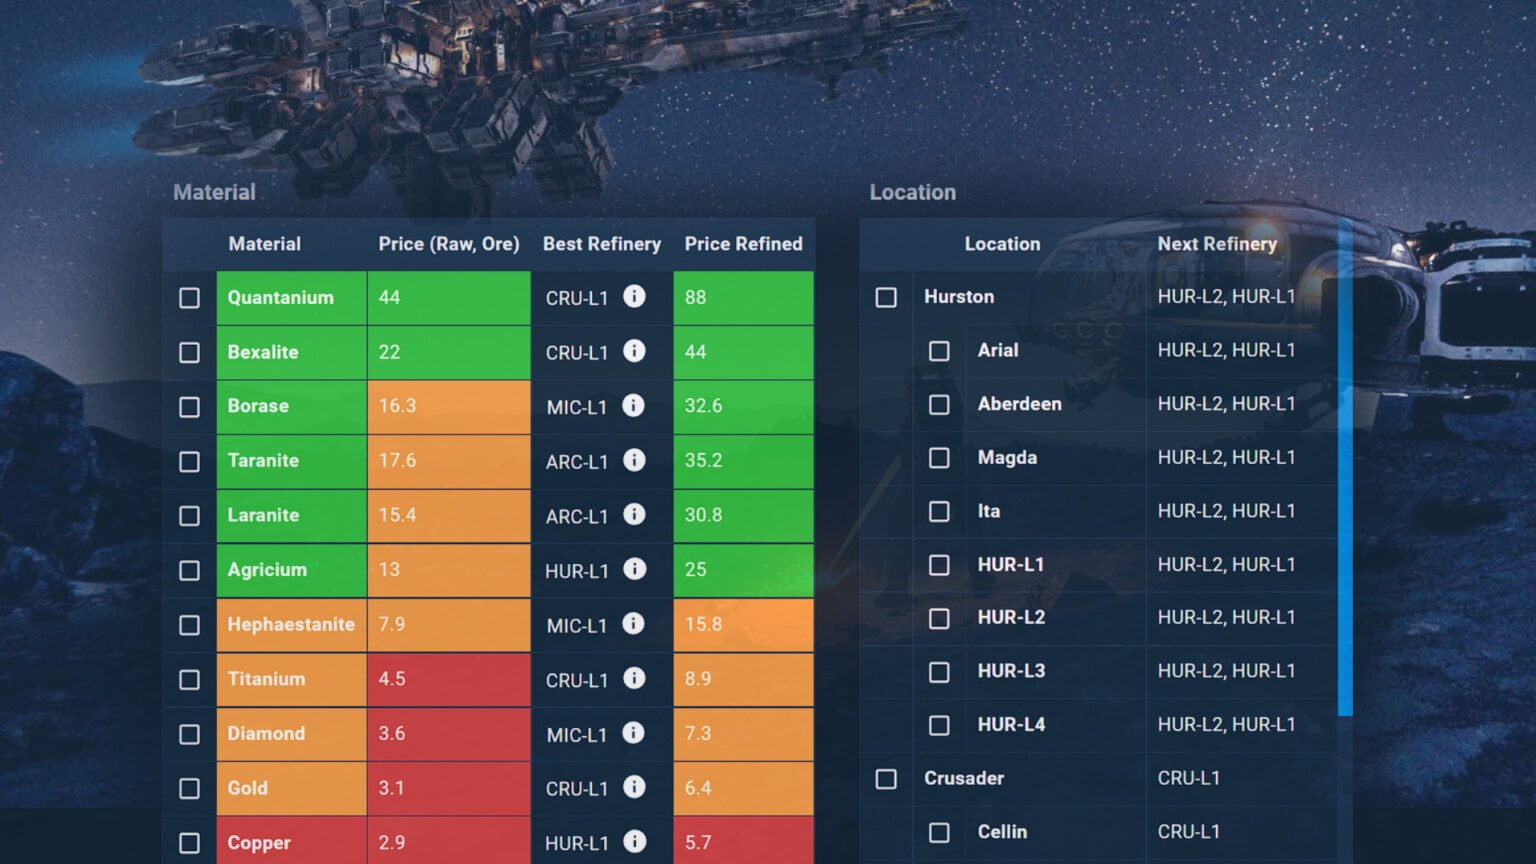Enable the Cellin moon checkbox
This screenshot has height=864, width=1536.
click(x=939, y=832)
